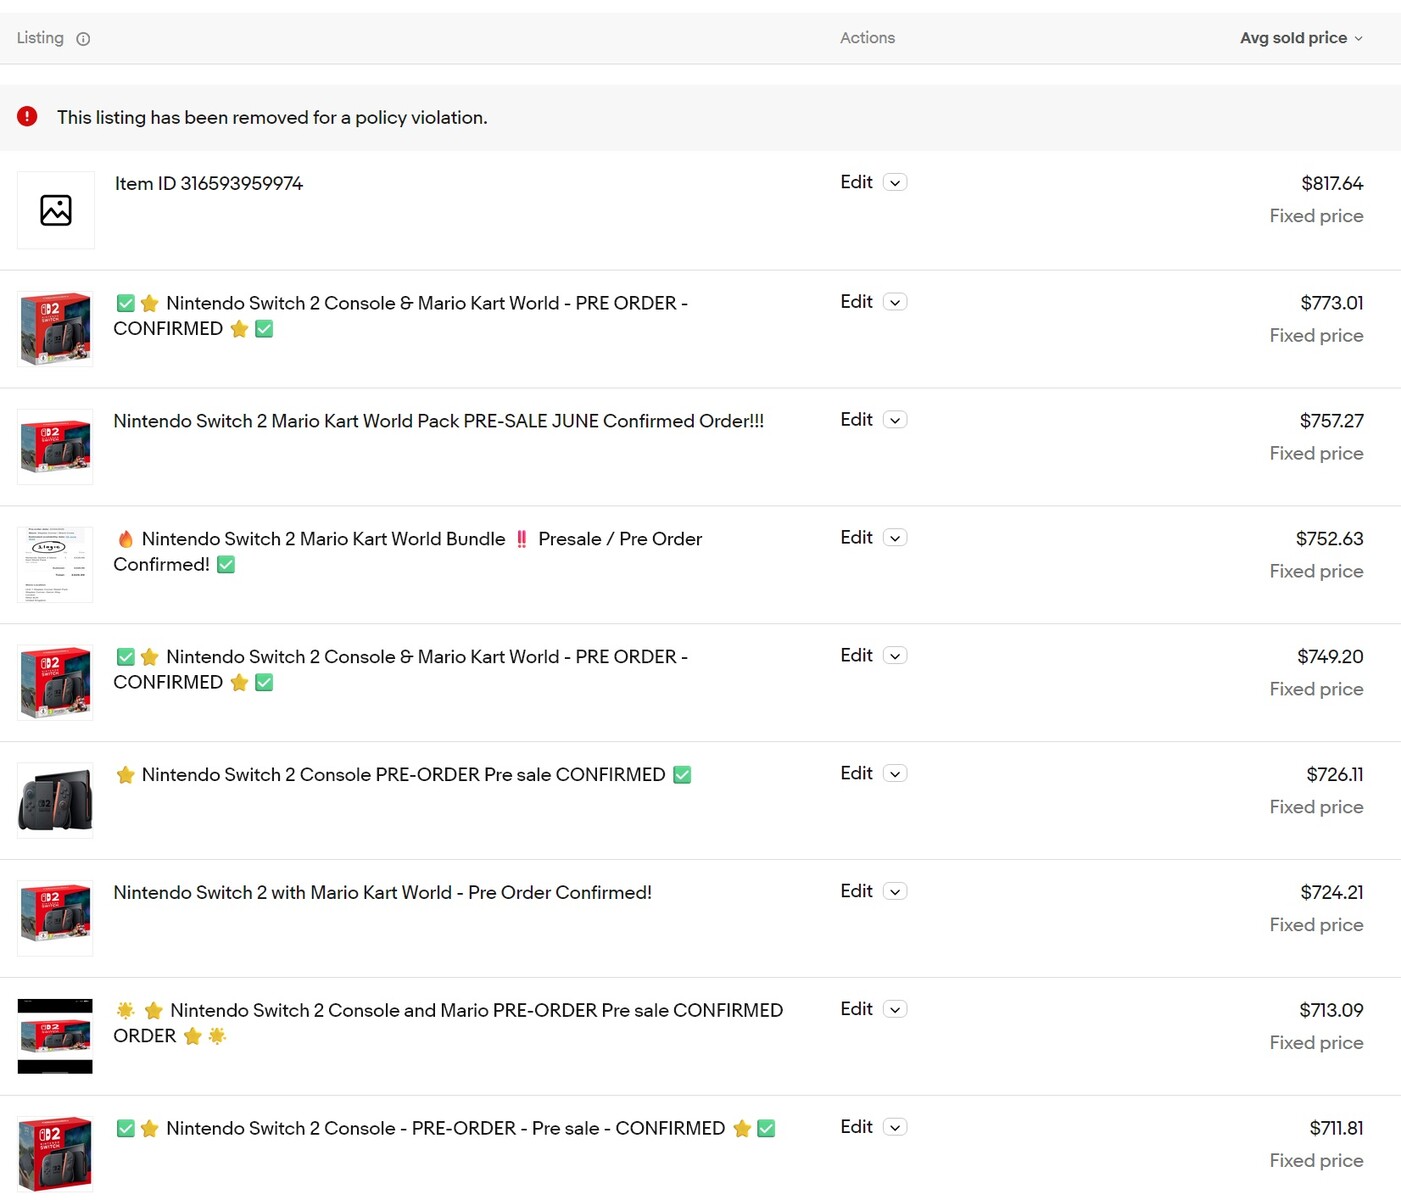Click the $726.11 price value

coord(1335,775)
